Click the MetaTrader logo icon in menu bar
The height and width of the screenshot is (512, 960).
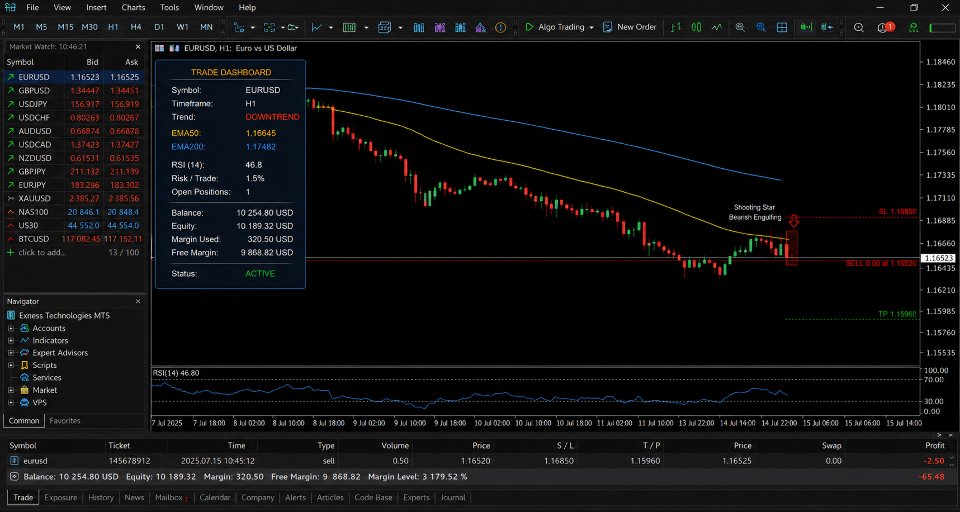(x=10, y=7)
